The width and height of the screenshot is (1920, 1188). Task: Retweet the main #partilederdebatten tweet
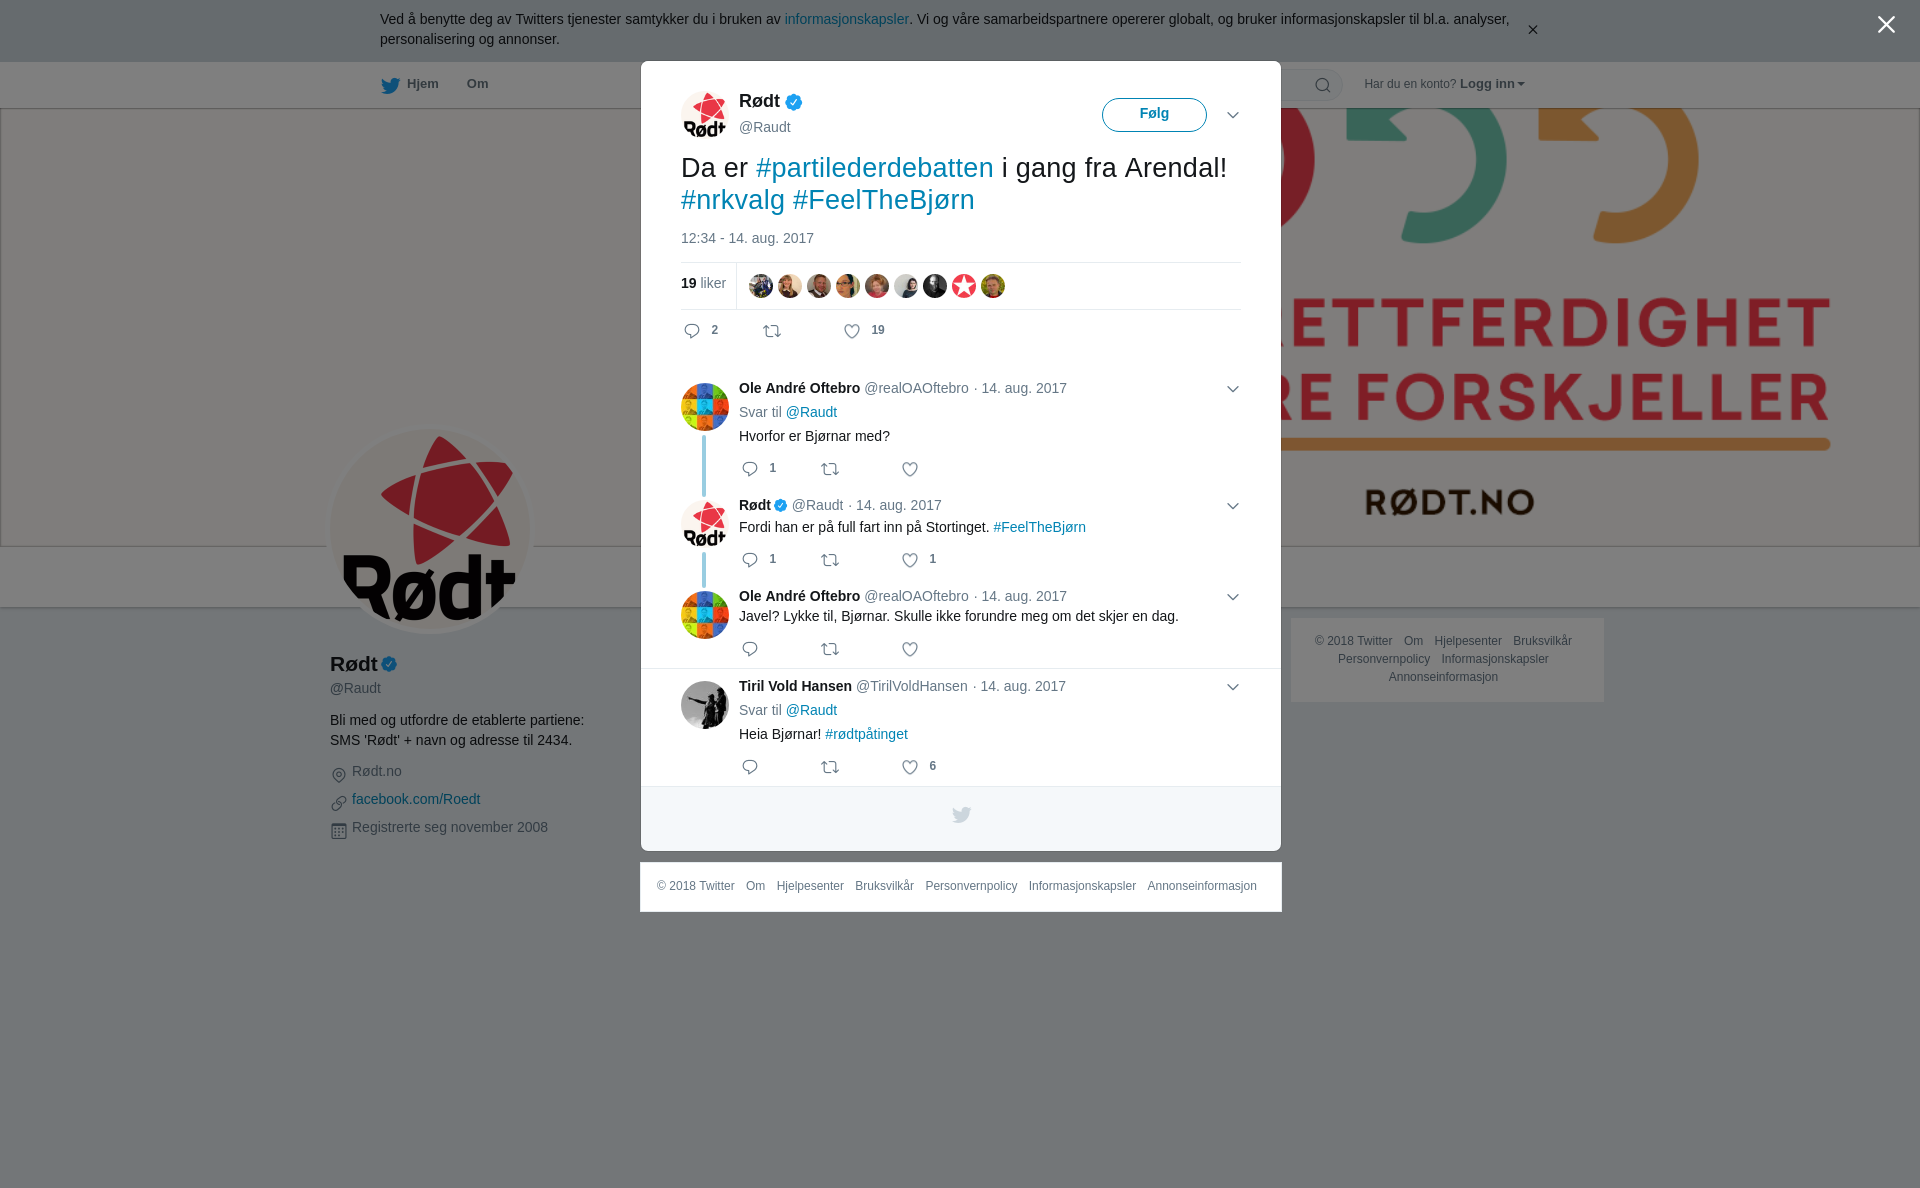point(772,331)
